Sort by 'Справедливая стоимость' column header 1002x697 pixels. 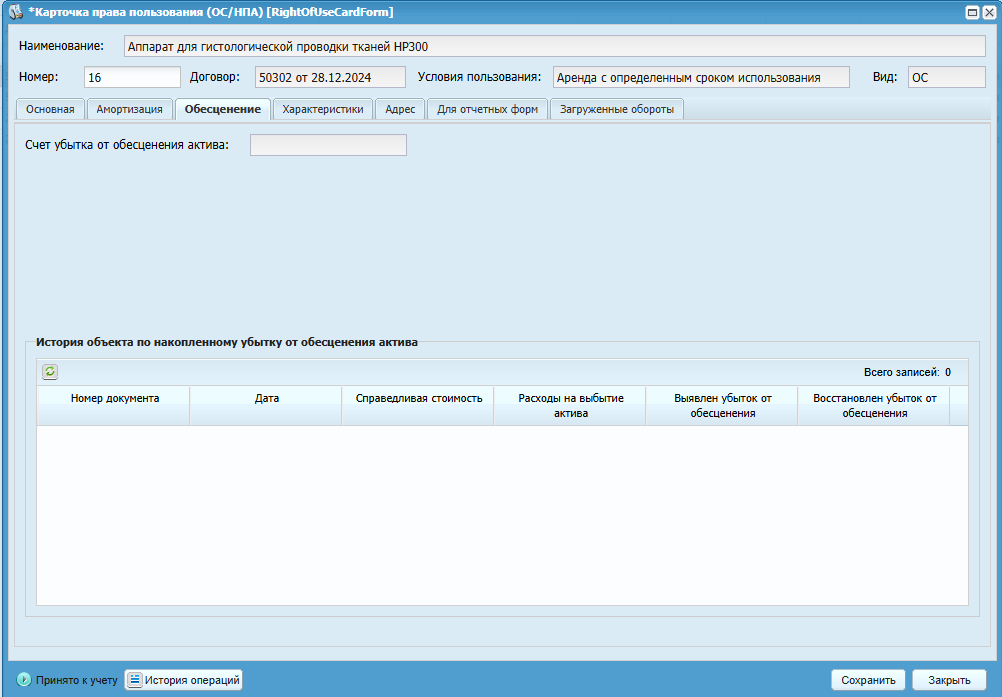pyautogui.click(x=418, y=398)
